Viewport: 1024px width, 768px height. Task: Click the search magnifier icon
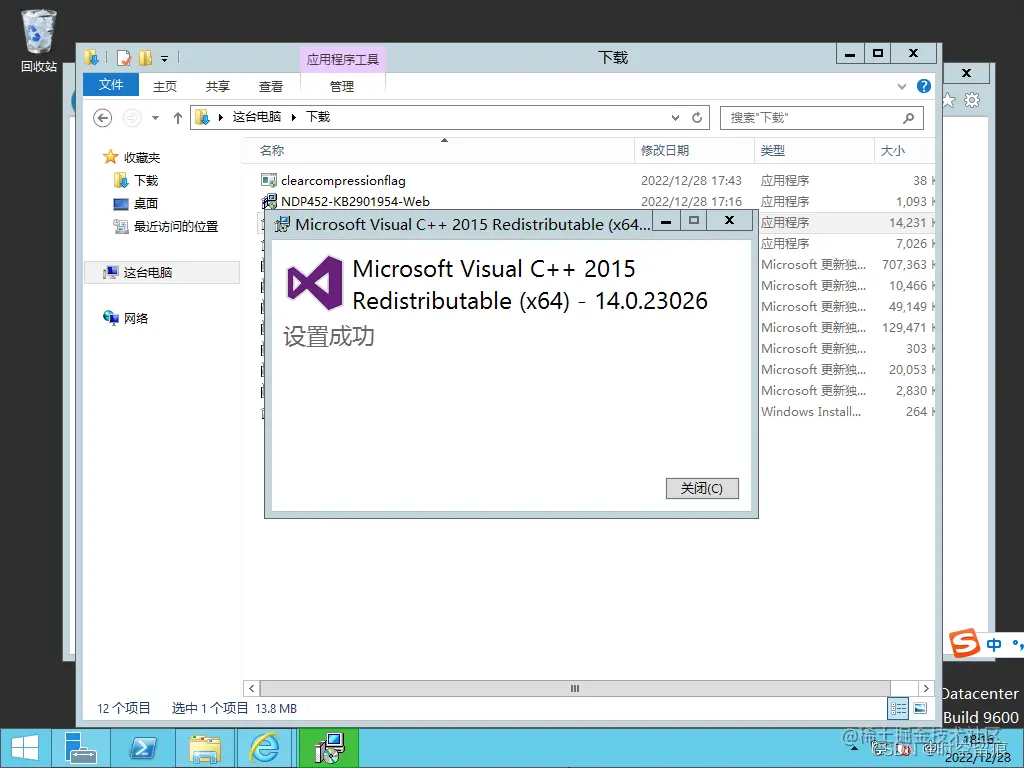coord(908,118)
